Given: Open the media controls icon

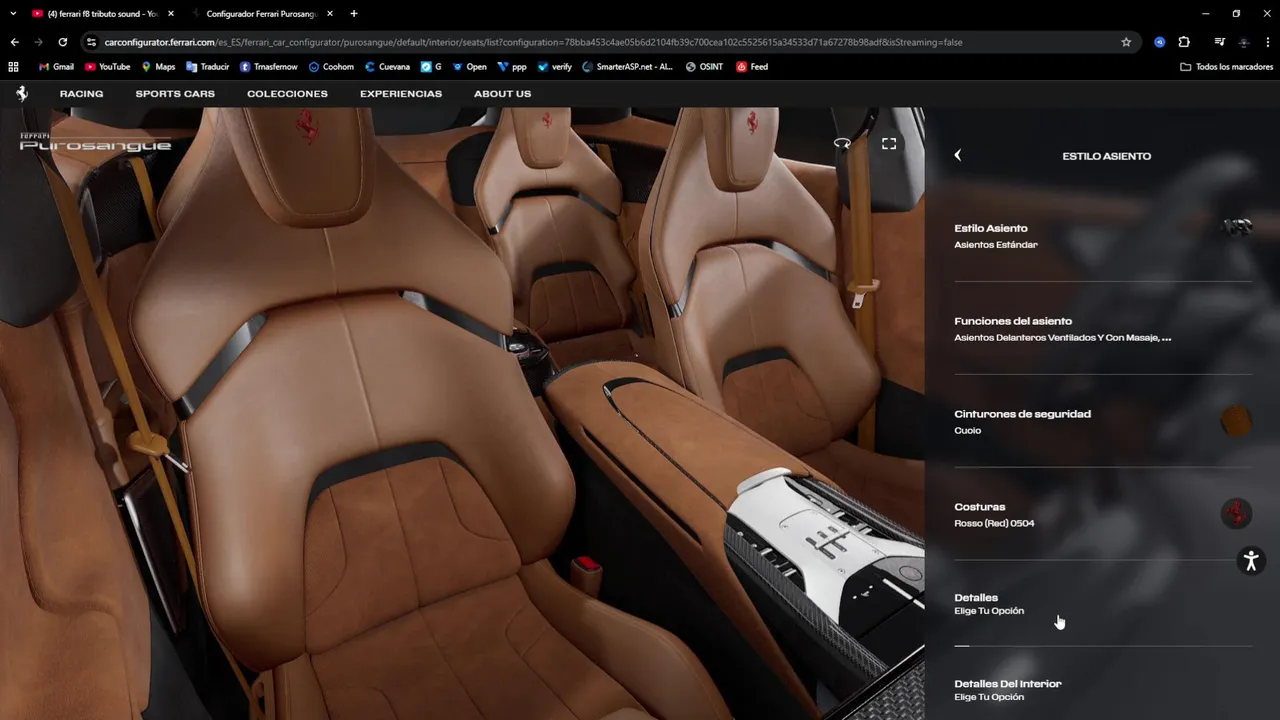Looking at the screenshot, I should (1219, 42).
